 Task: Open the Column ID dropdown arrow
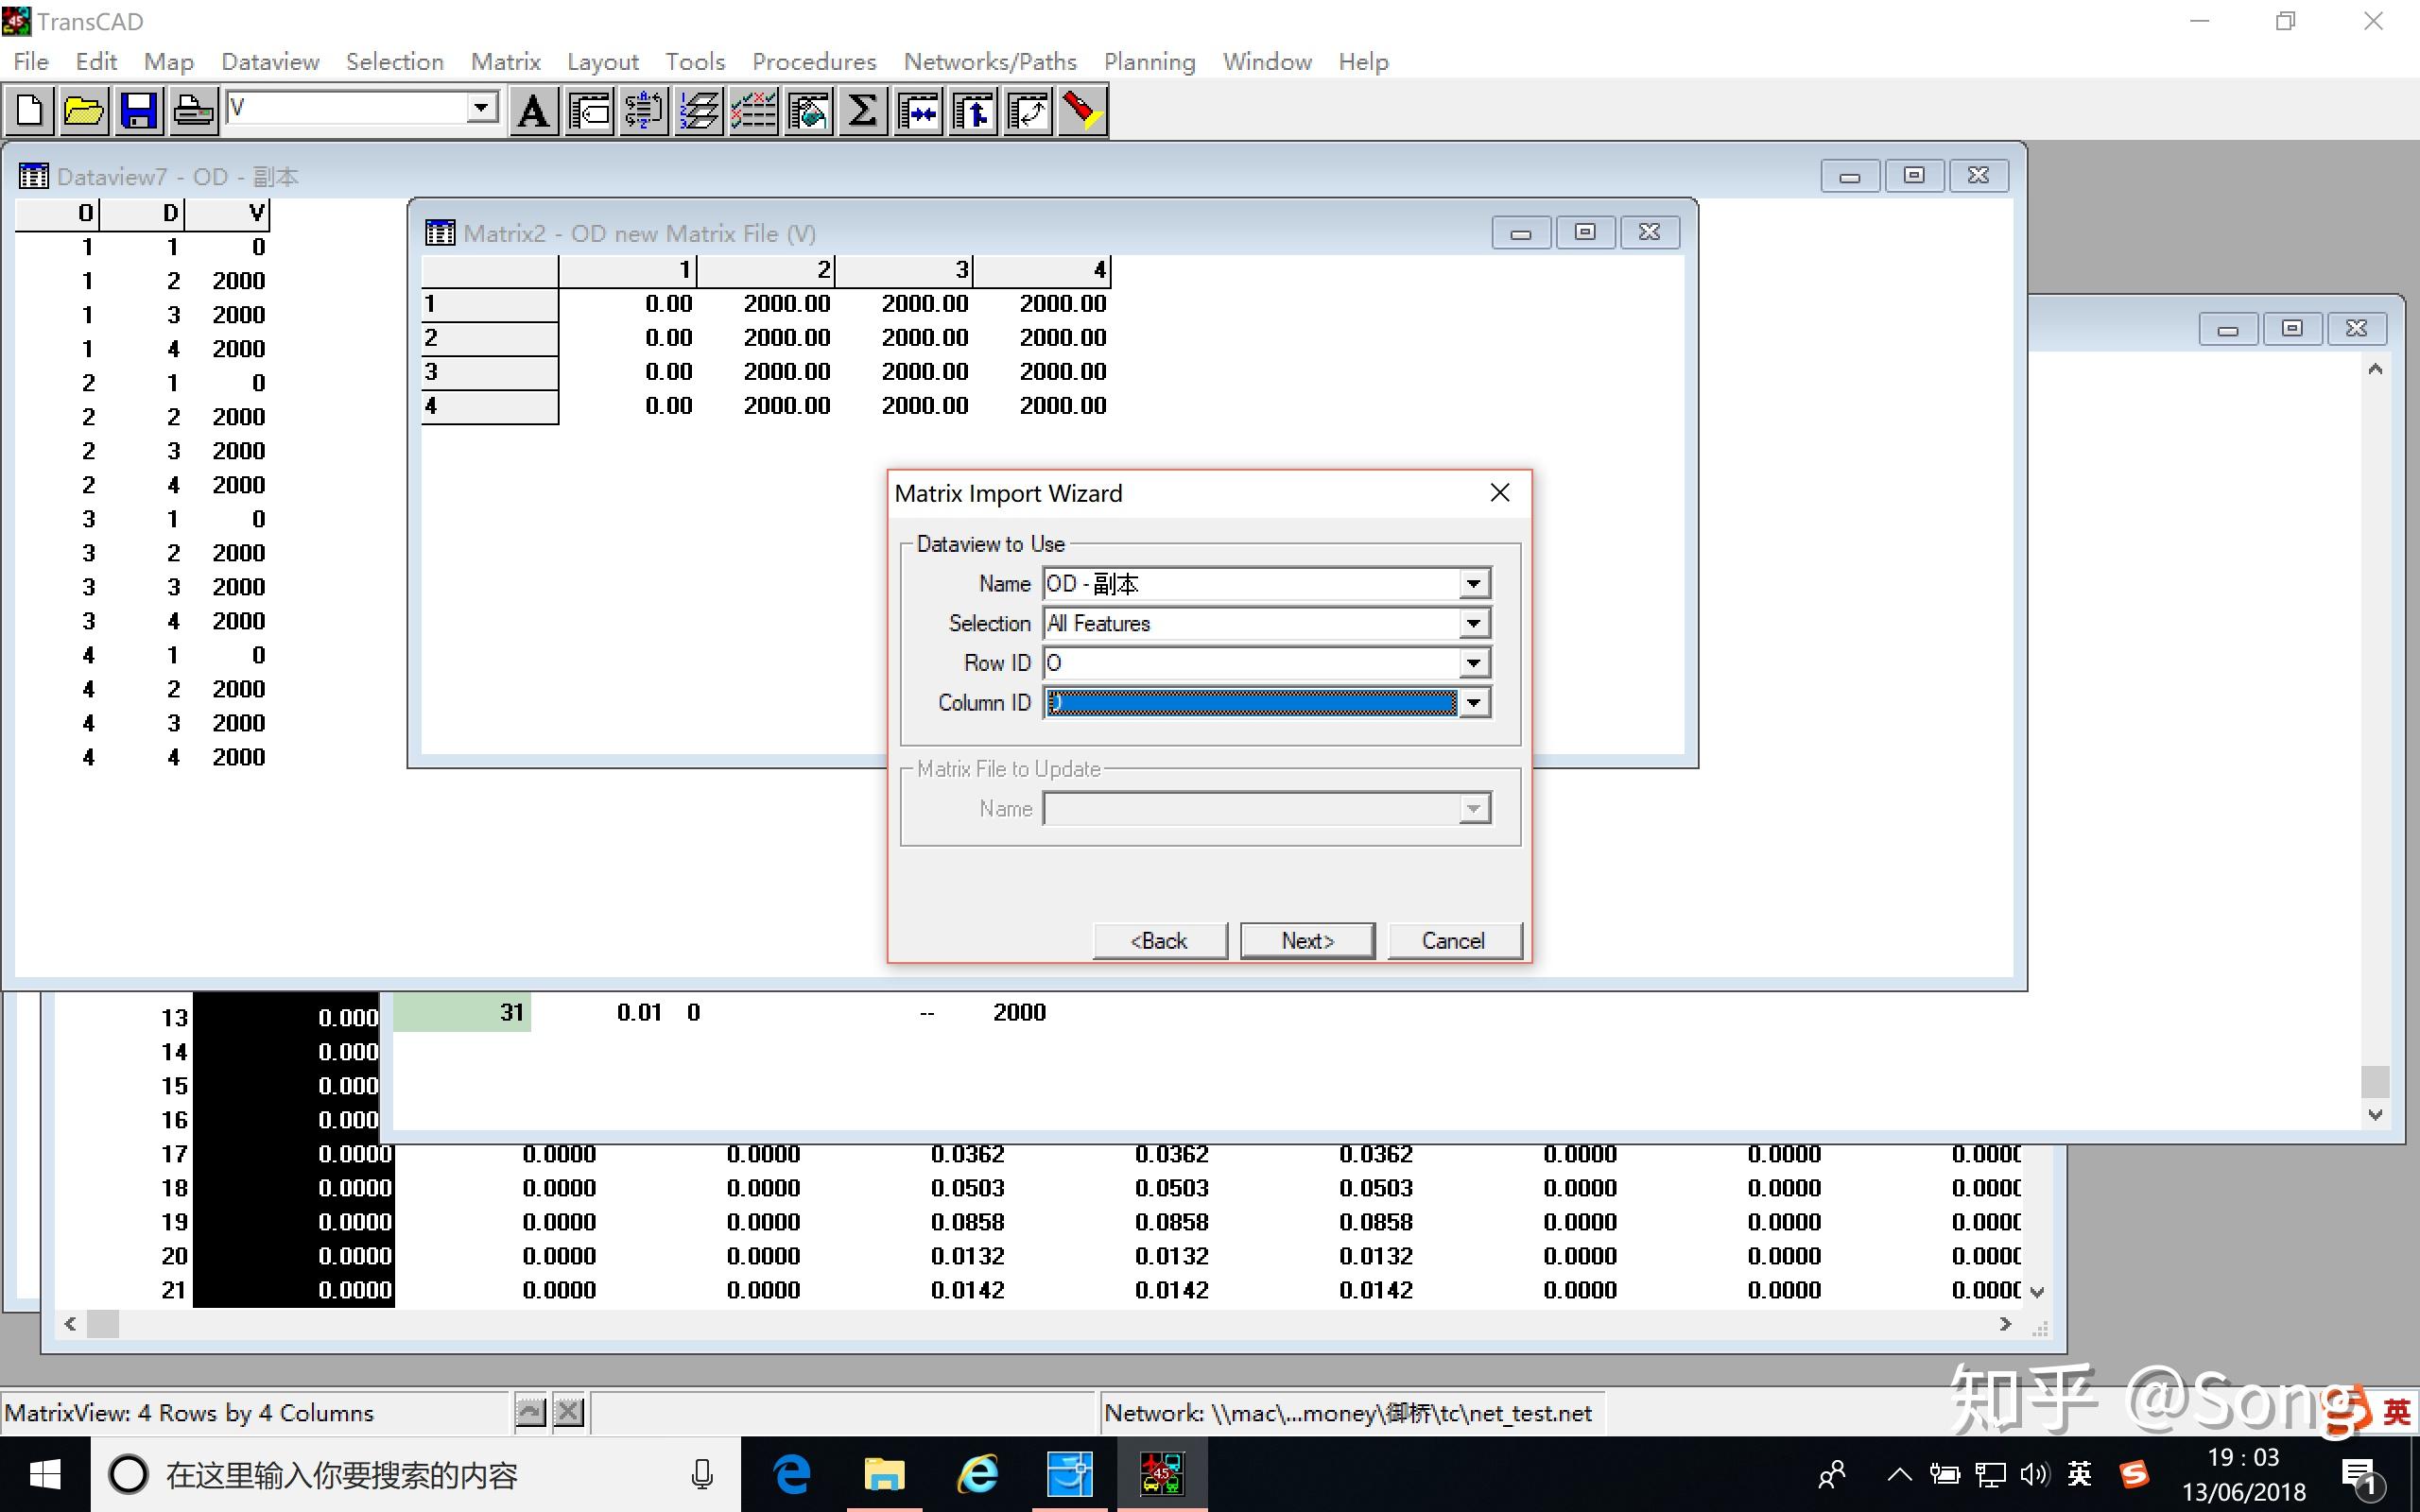[1473, 703]
